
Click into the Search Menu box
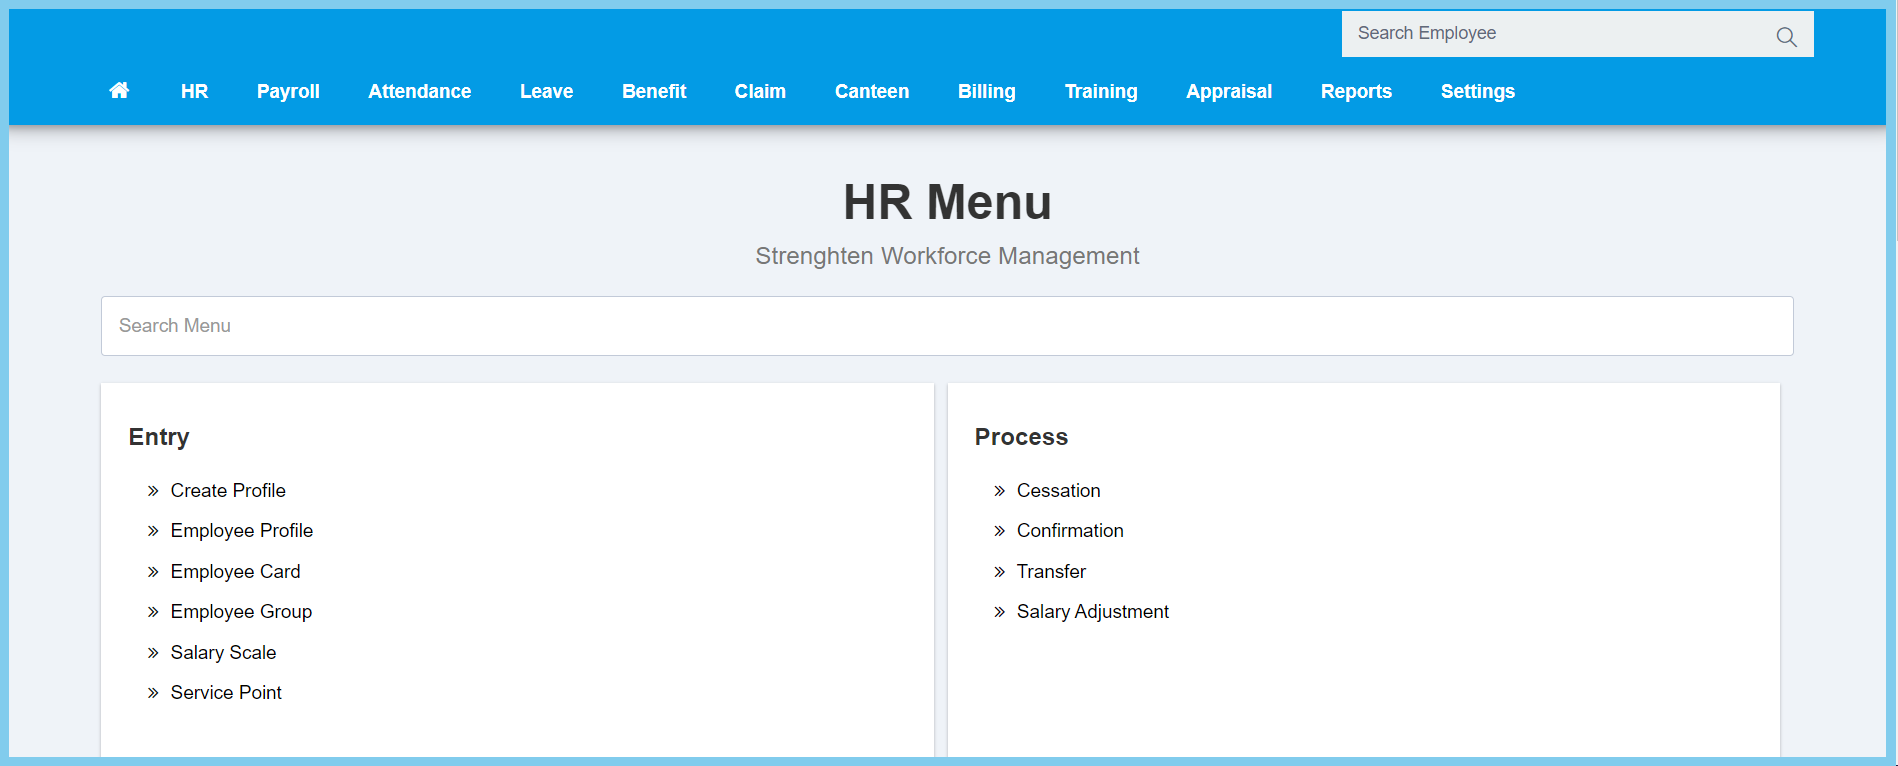click(946, 326)
